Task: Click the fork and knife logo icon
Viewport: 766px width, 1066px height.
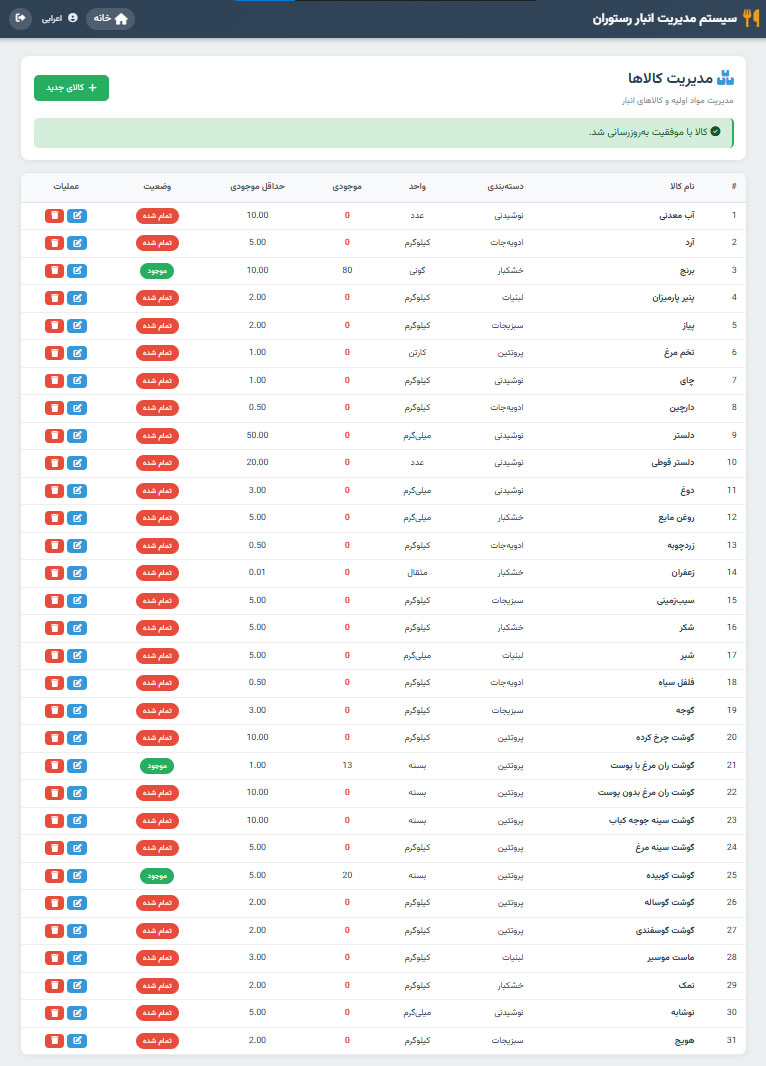Action: click(750, 18)
